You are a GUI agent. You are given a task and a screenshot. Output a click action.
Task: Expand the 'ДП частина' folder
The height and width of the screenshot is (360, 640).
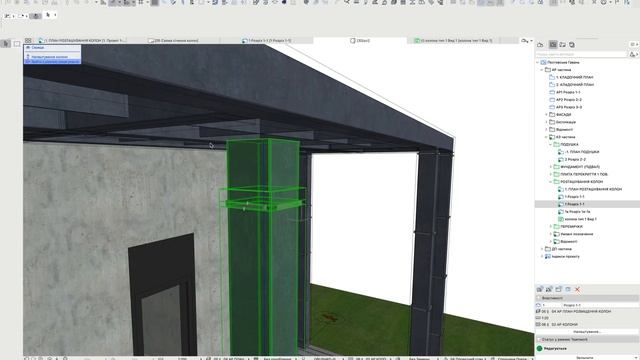(542, 249)
